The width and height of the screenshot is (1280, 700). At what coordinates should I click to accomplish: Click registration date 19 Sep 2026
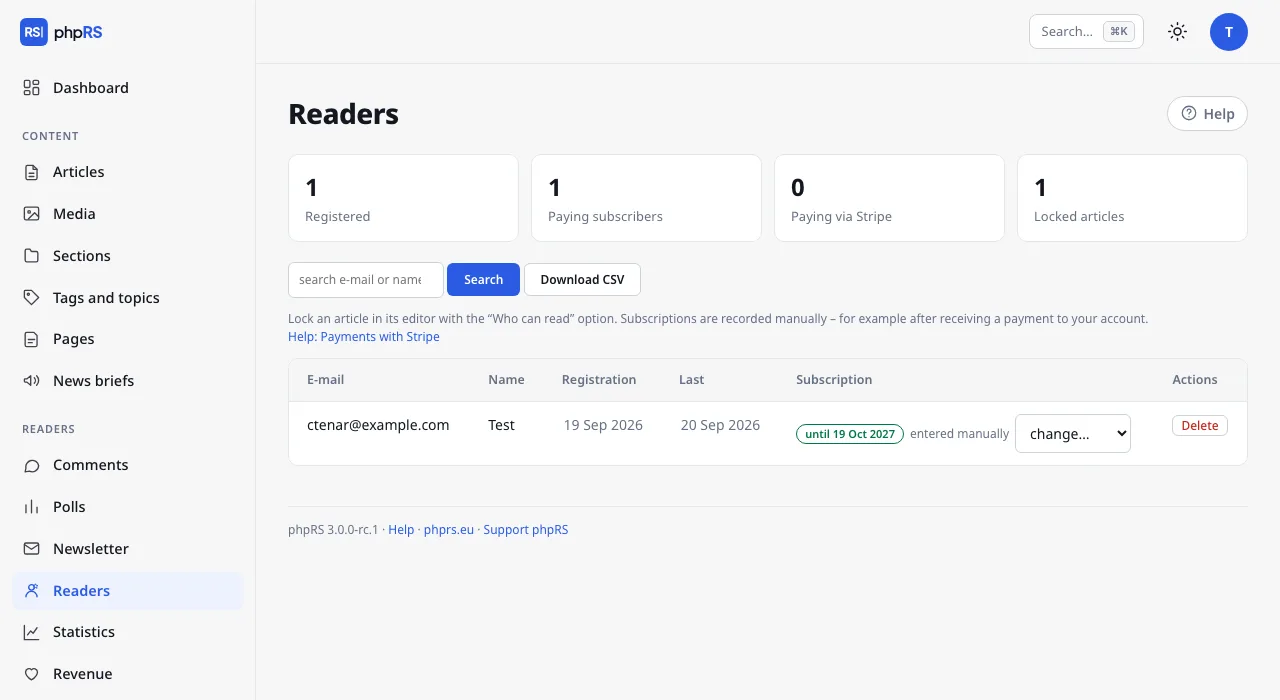point(603,425)
